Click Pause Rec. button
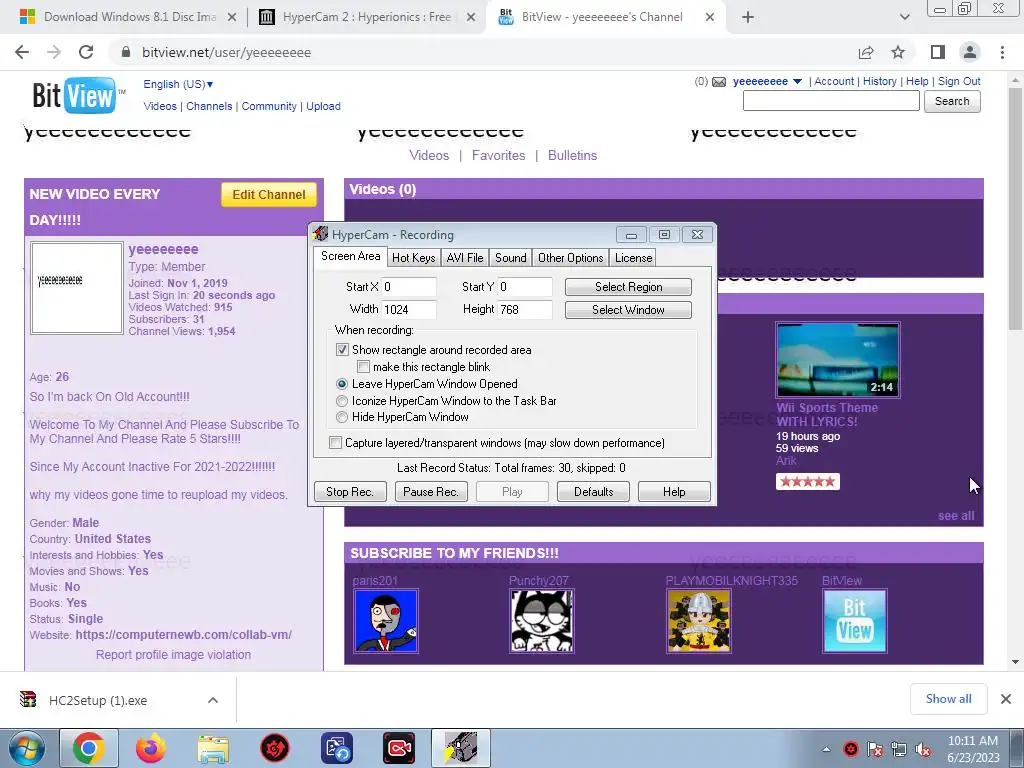Screen dimensions: 1024x768 431,492
